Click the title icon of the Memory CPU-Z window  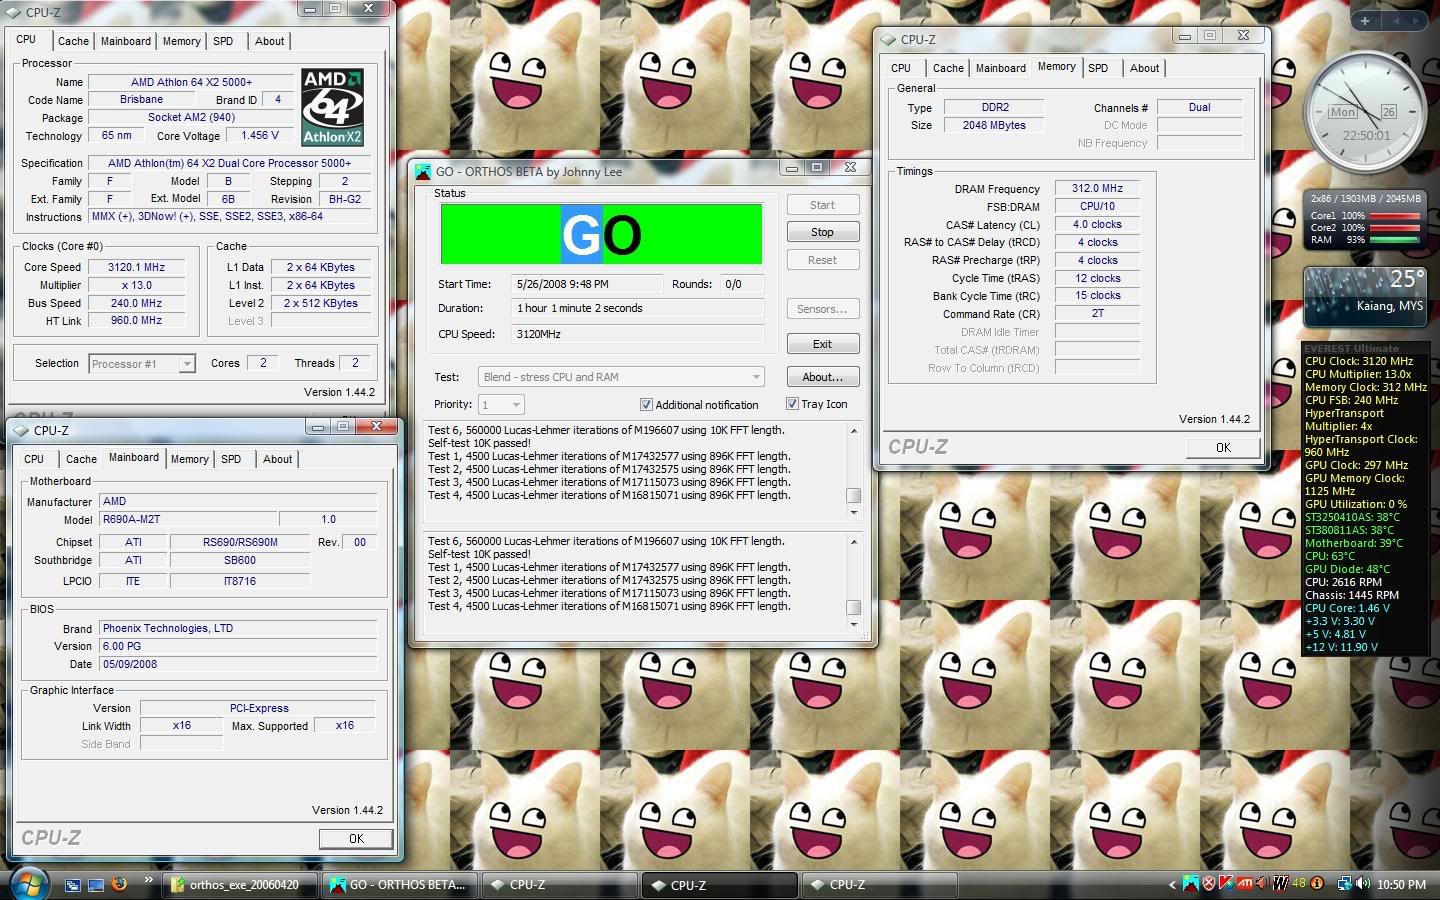pyautogui.click(x=888, y=39)
